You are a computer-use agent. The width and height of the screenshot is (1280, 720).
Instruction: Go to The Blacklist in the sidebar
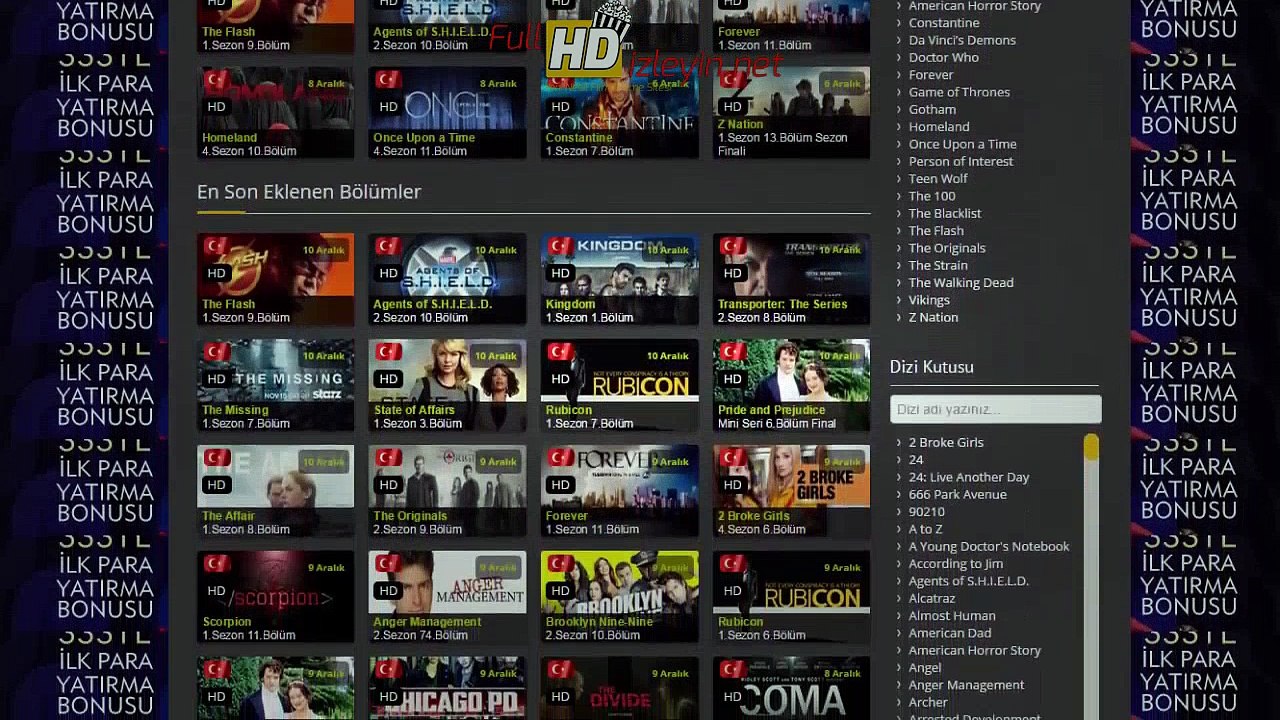(x=945, y=213)
